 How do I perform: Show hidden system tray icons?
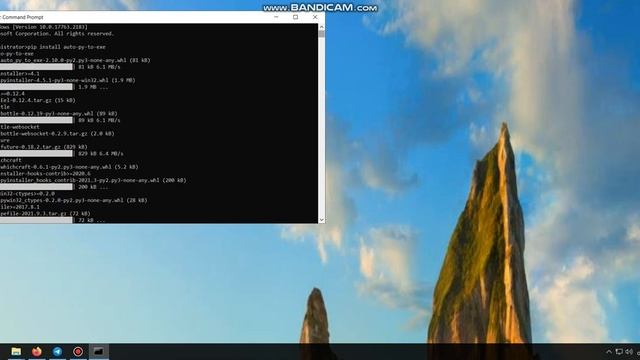click(609, 352)
